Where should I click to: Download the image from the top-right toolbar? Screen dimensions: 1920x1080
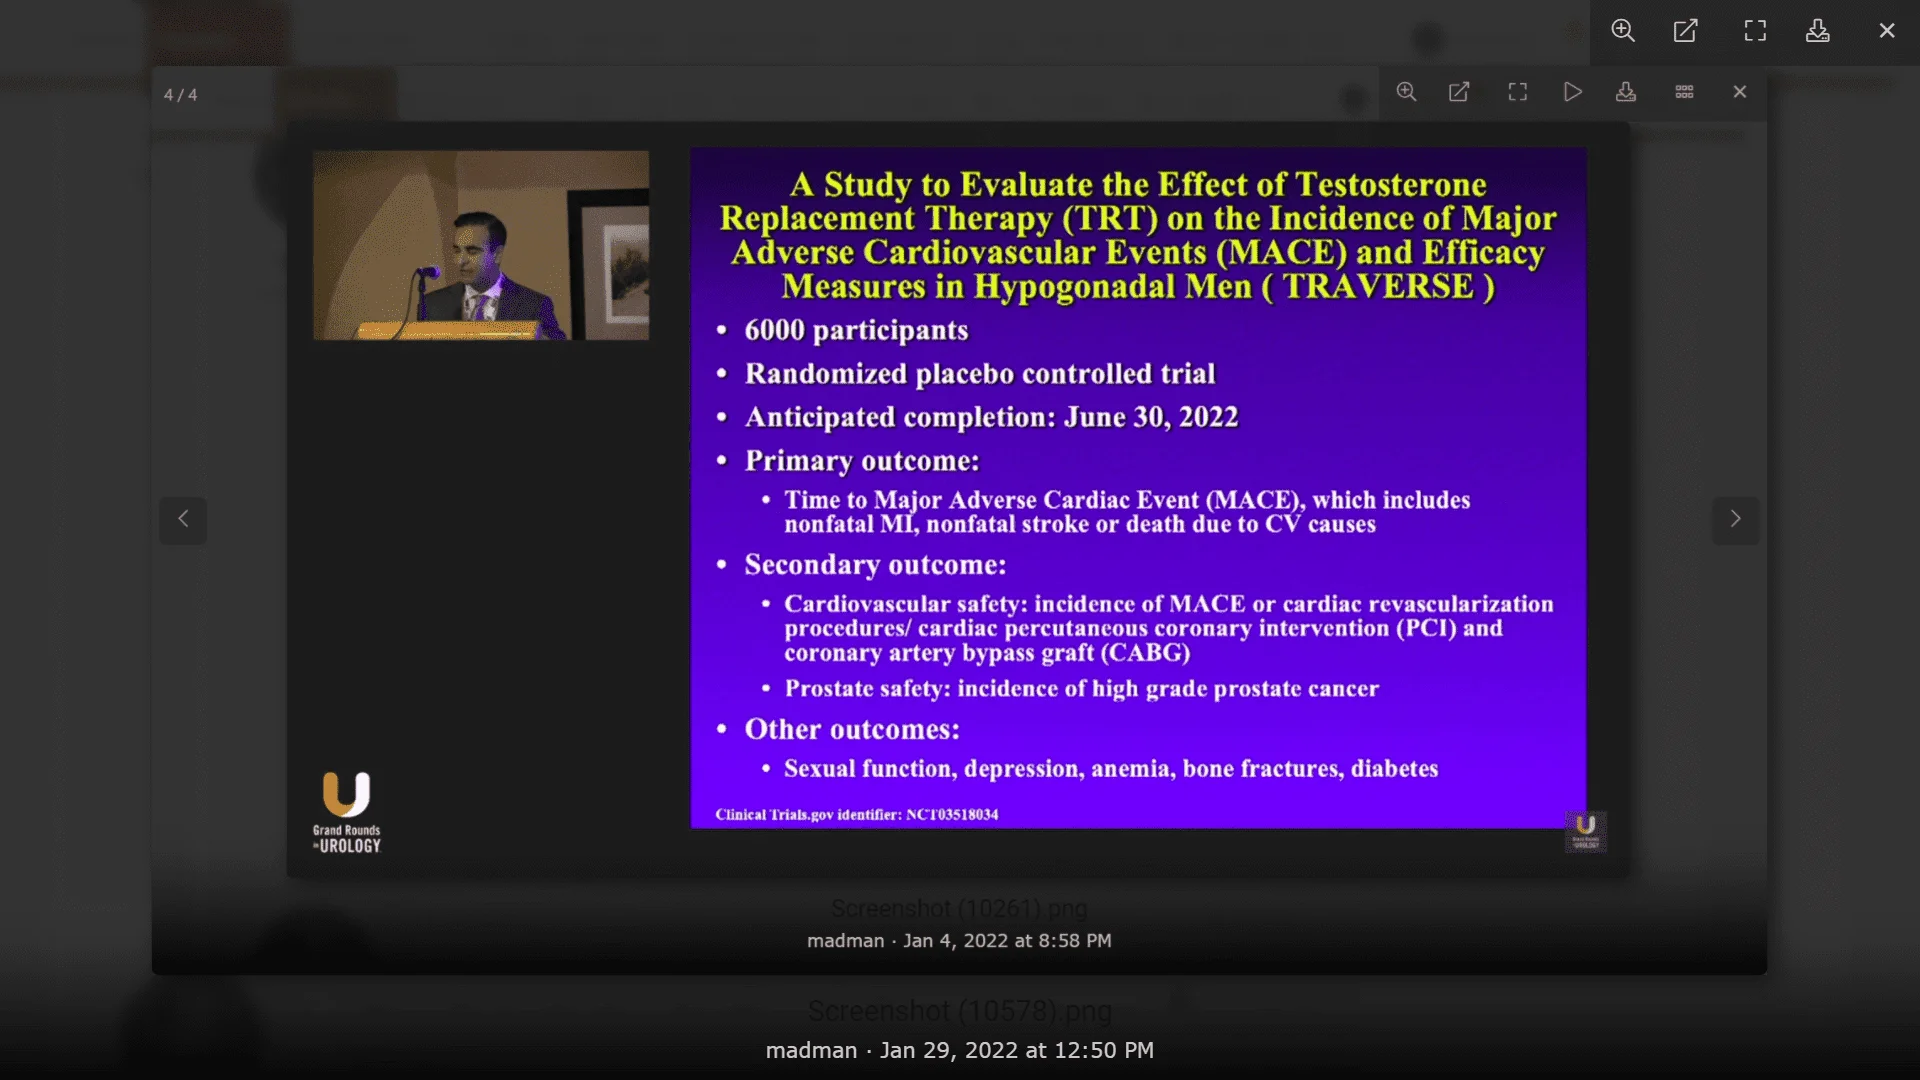point(1818,31)
